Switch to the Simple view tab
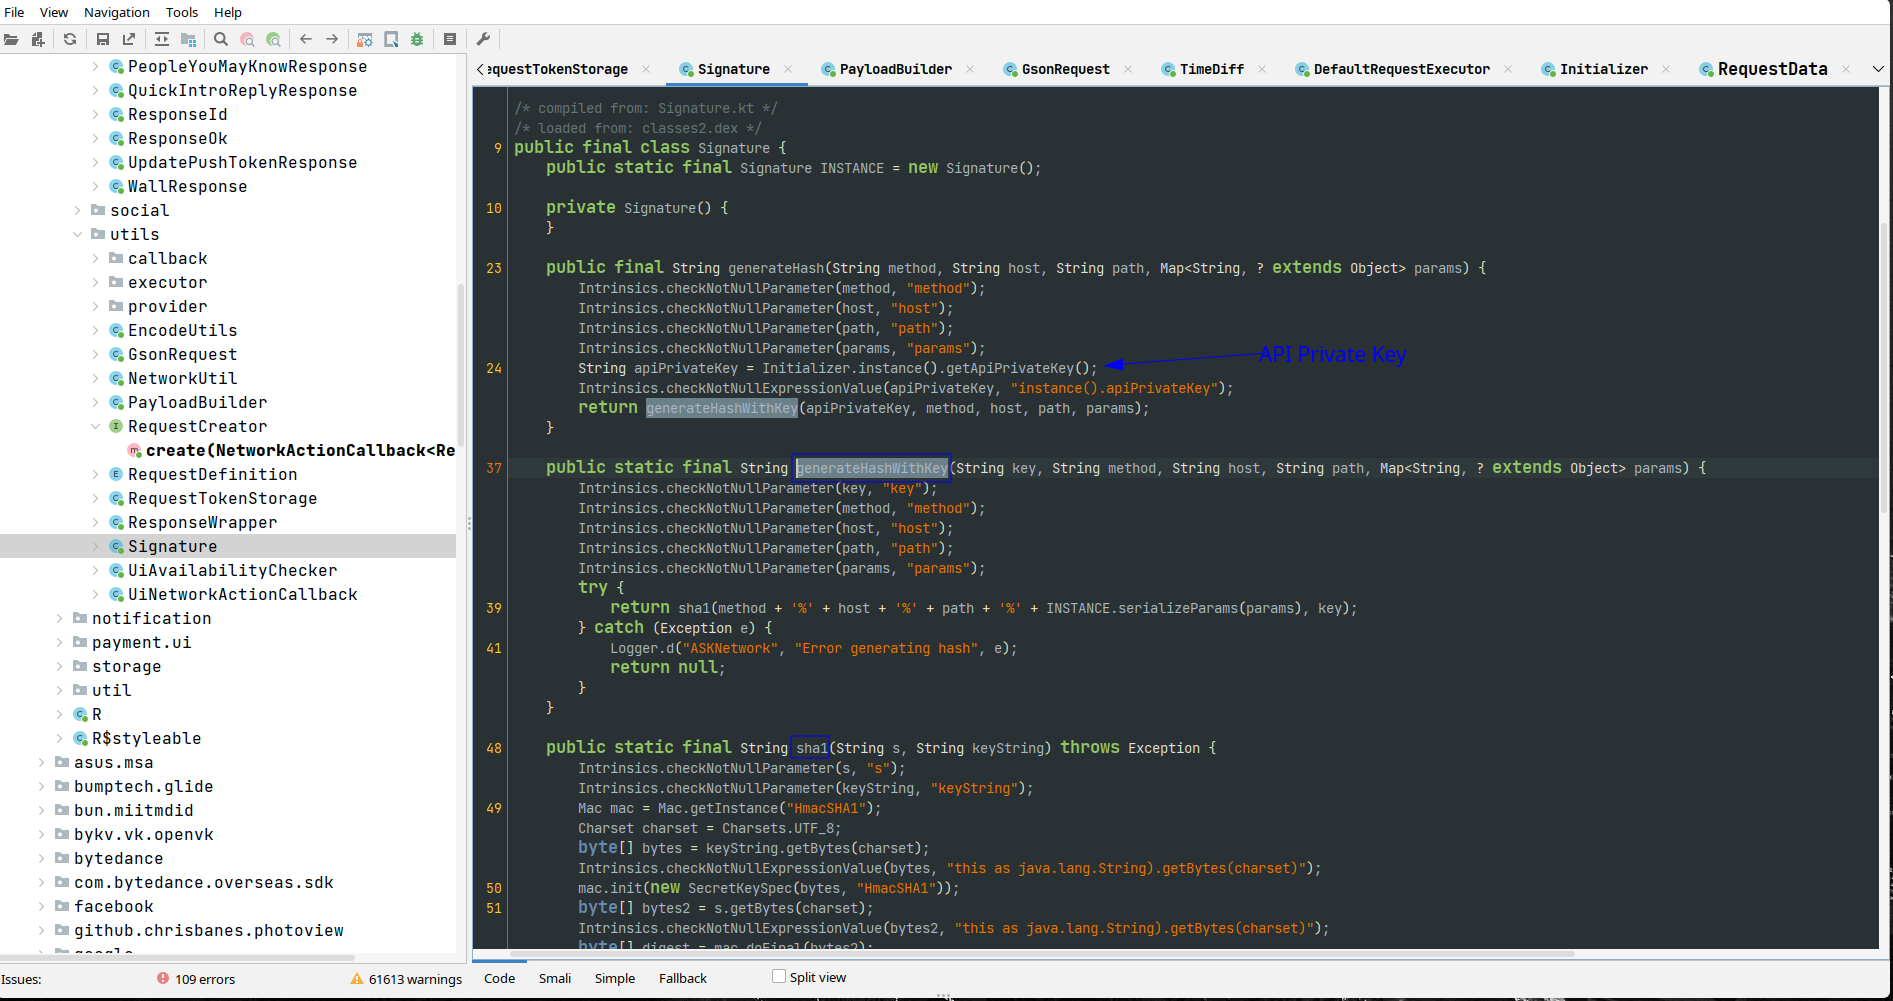The image size is (1893, 1001). tap(615, 978)
